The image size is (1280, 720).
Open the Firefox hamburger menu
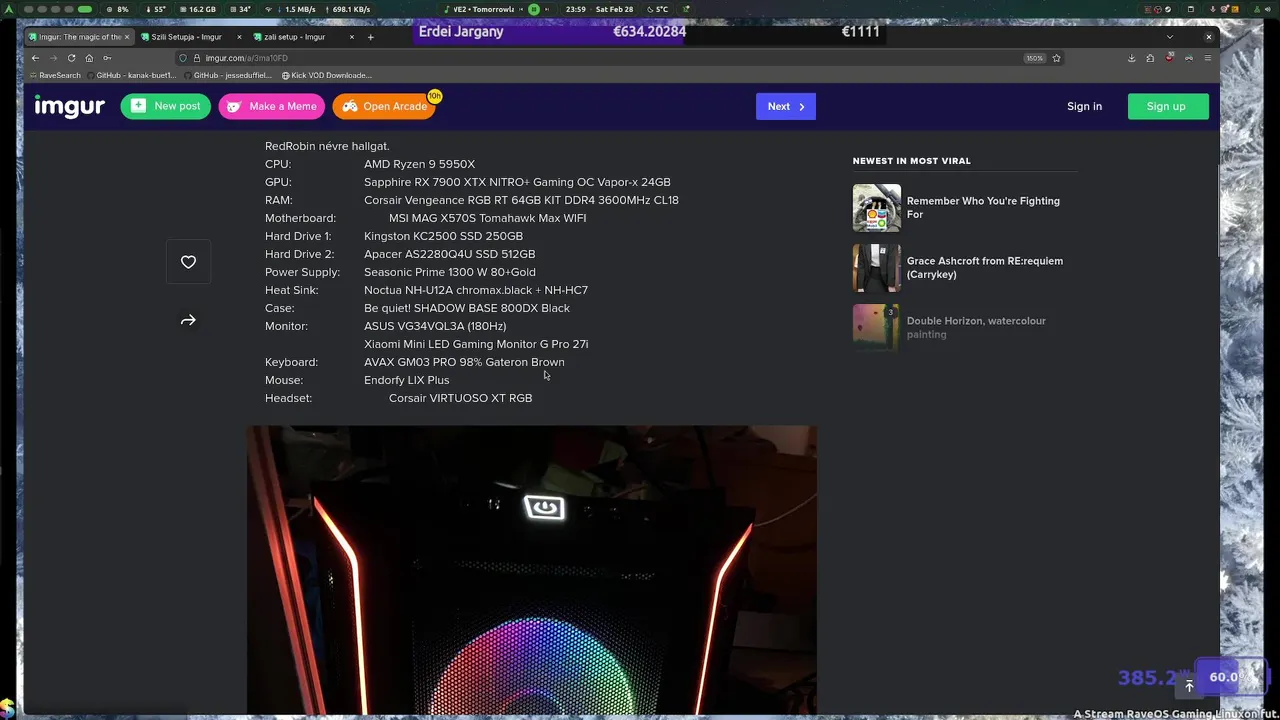(1208, 58)
